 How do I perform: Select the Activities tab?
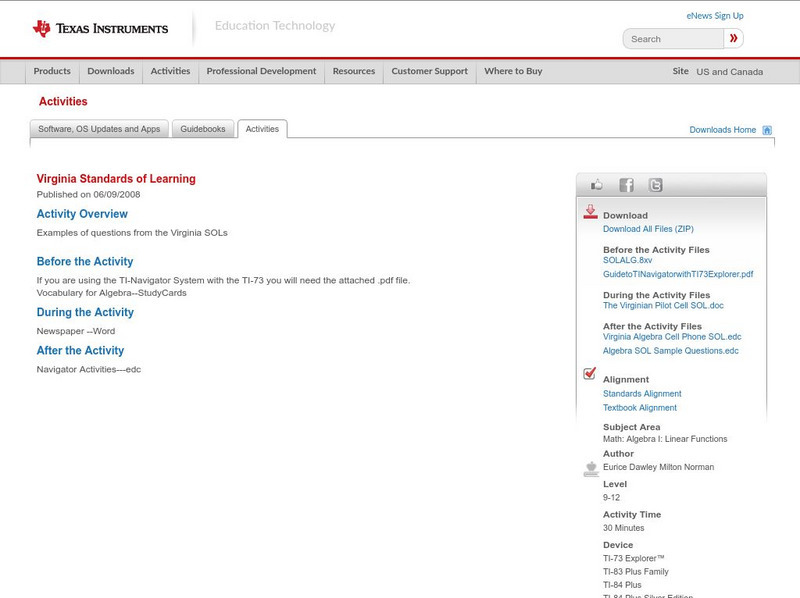(x=262, y=128)
